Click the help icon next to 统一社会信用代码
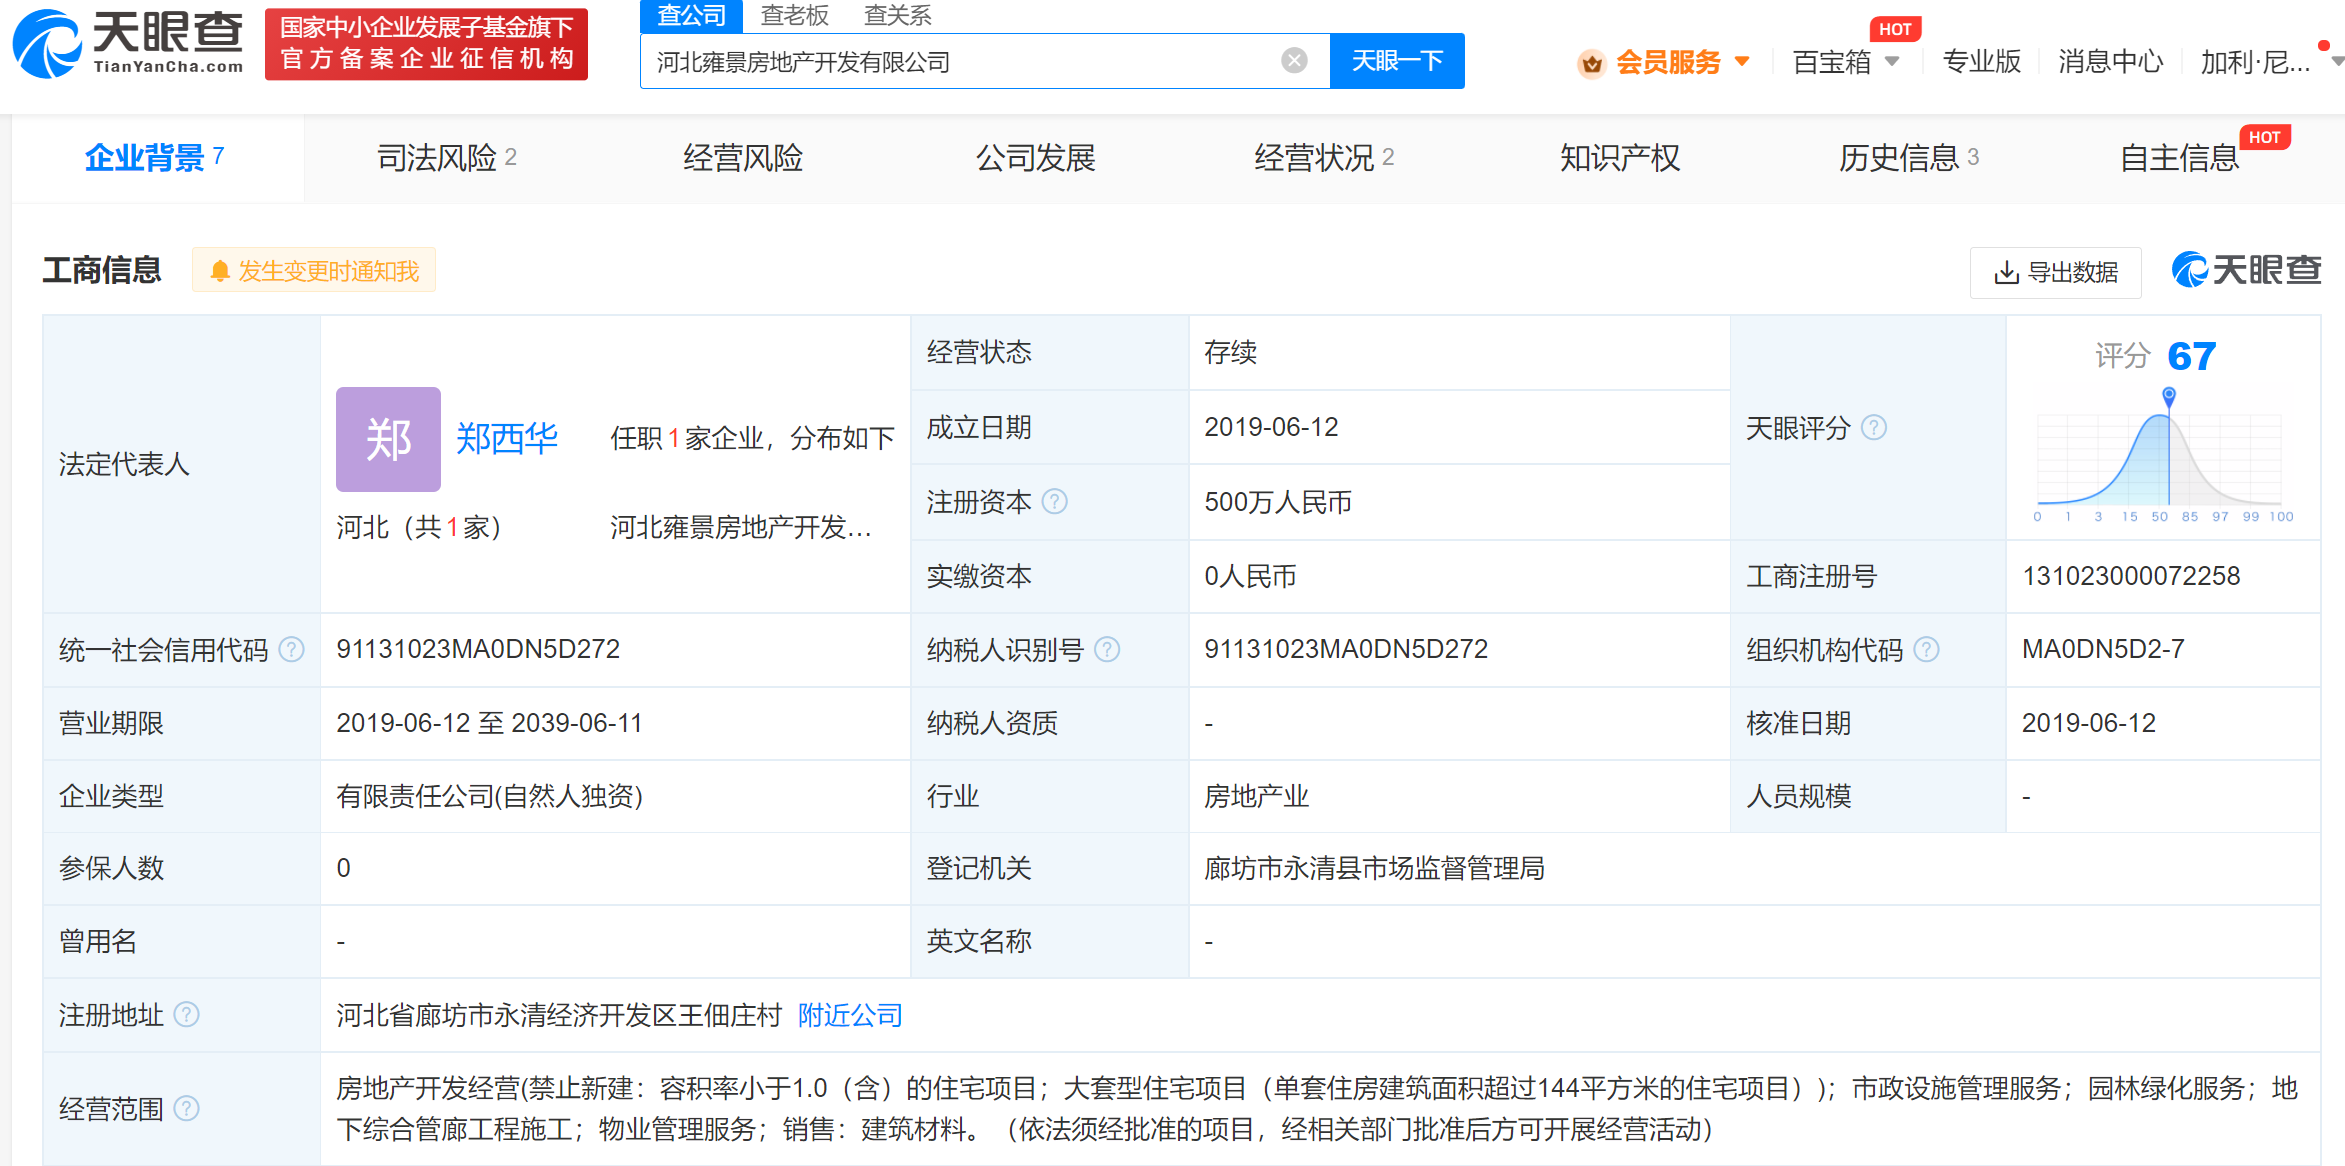 291,650
